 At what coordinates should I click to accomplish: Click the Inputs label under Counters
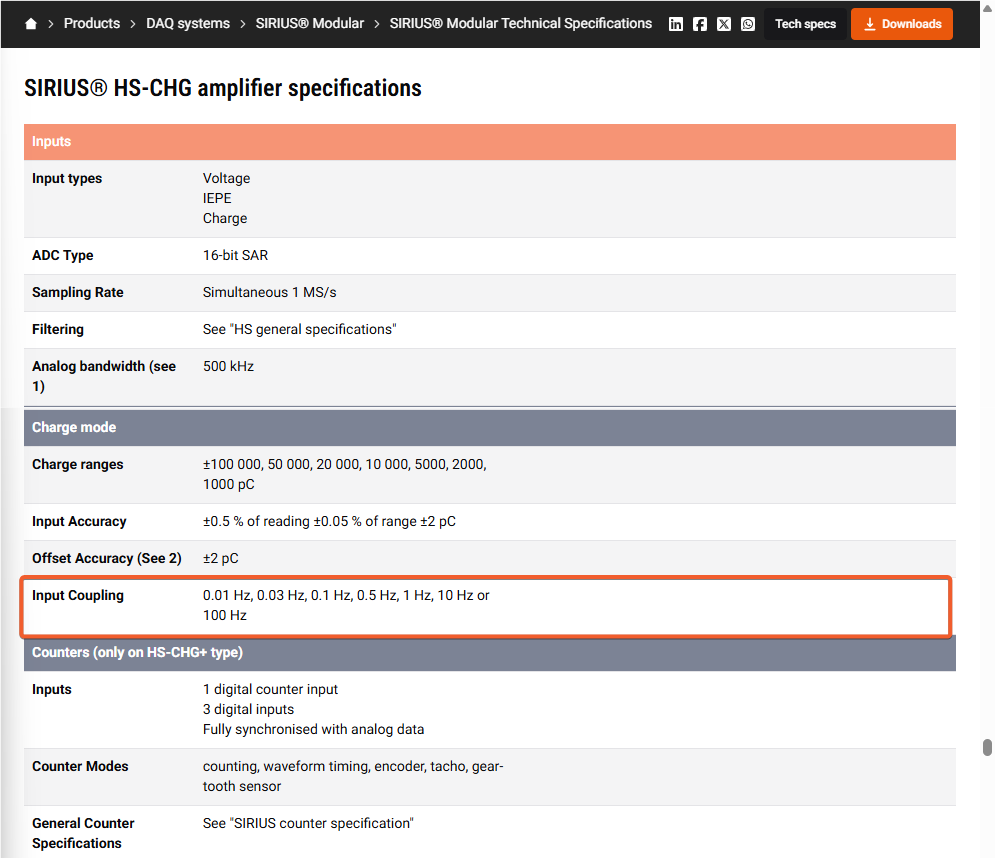tap(52, 689)
